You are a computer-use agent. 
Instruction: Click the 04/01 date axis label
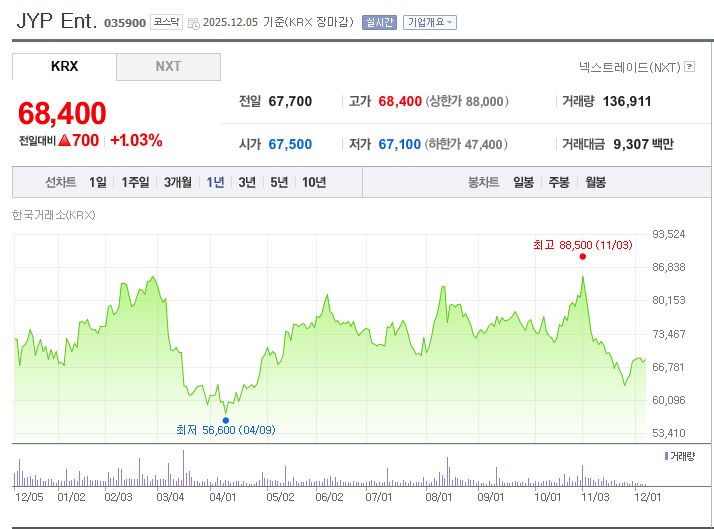point(223,497)
